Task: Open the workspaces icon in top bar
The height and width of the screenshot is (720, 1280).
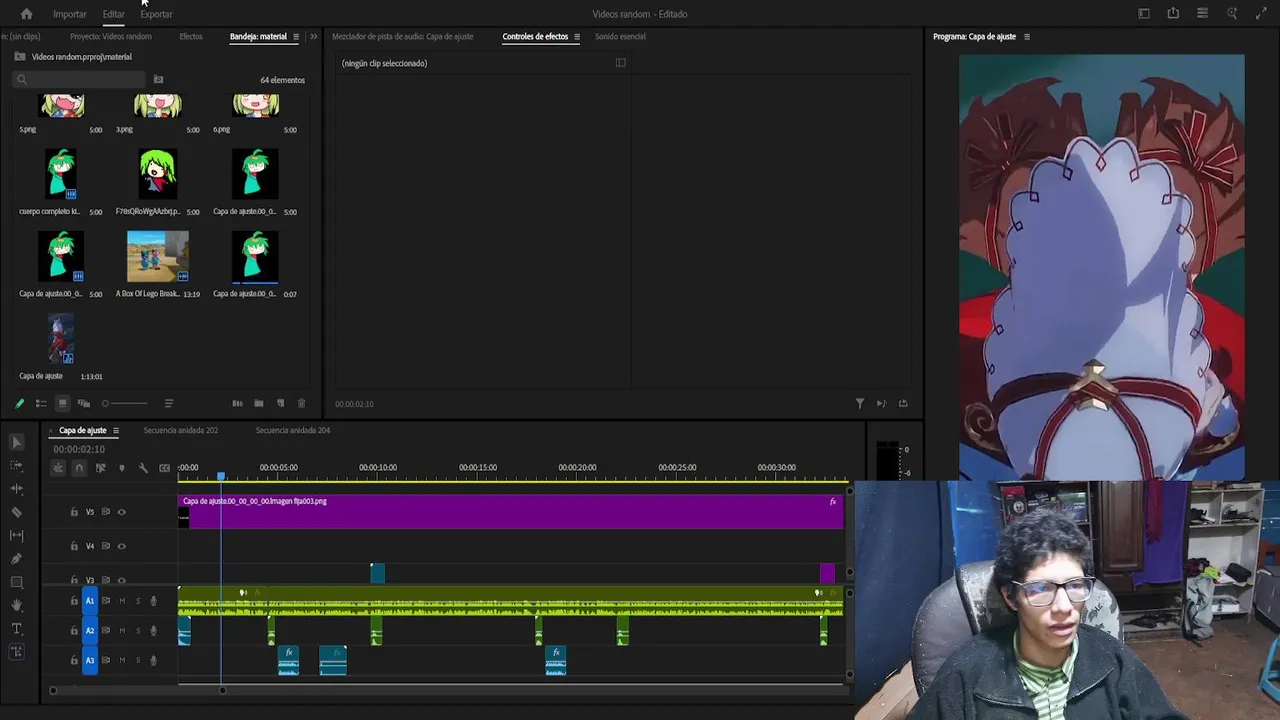Action: 1144,14
